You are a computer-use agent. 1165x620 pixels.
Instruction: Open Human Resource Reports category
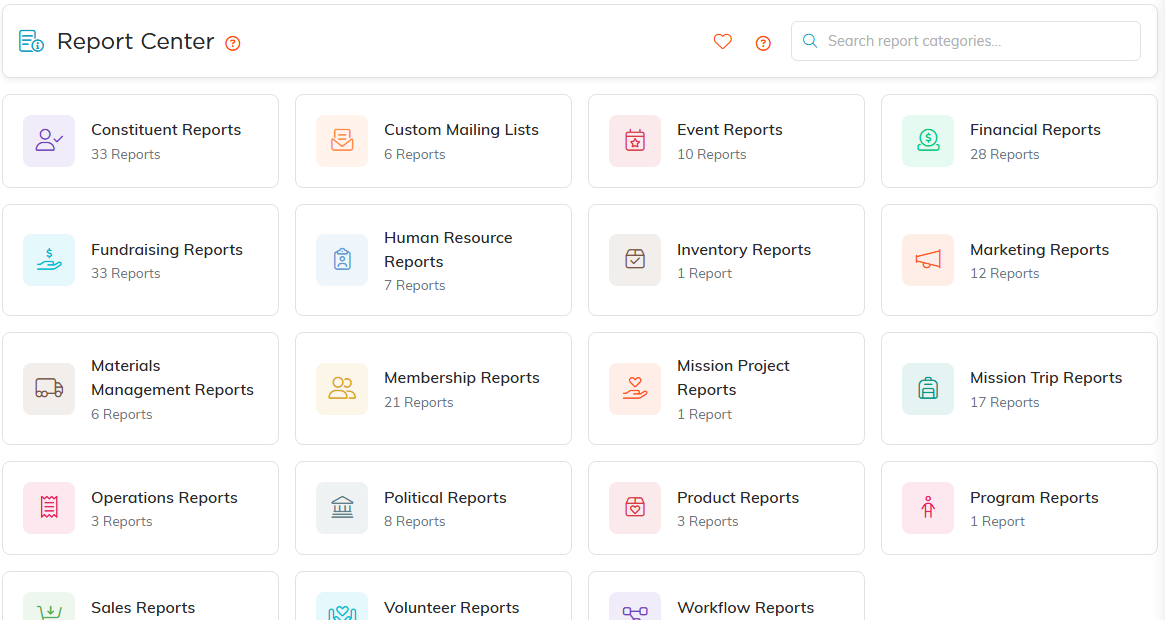tap(433, 260)
